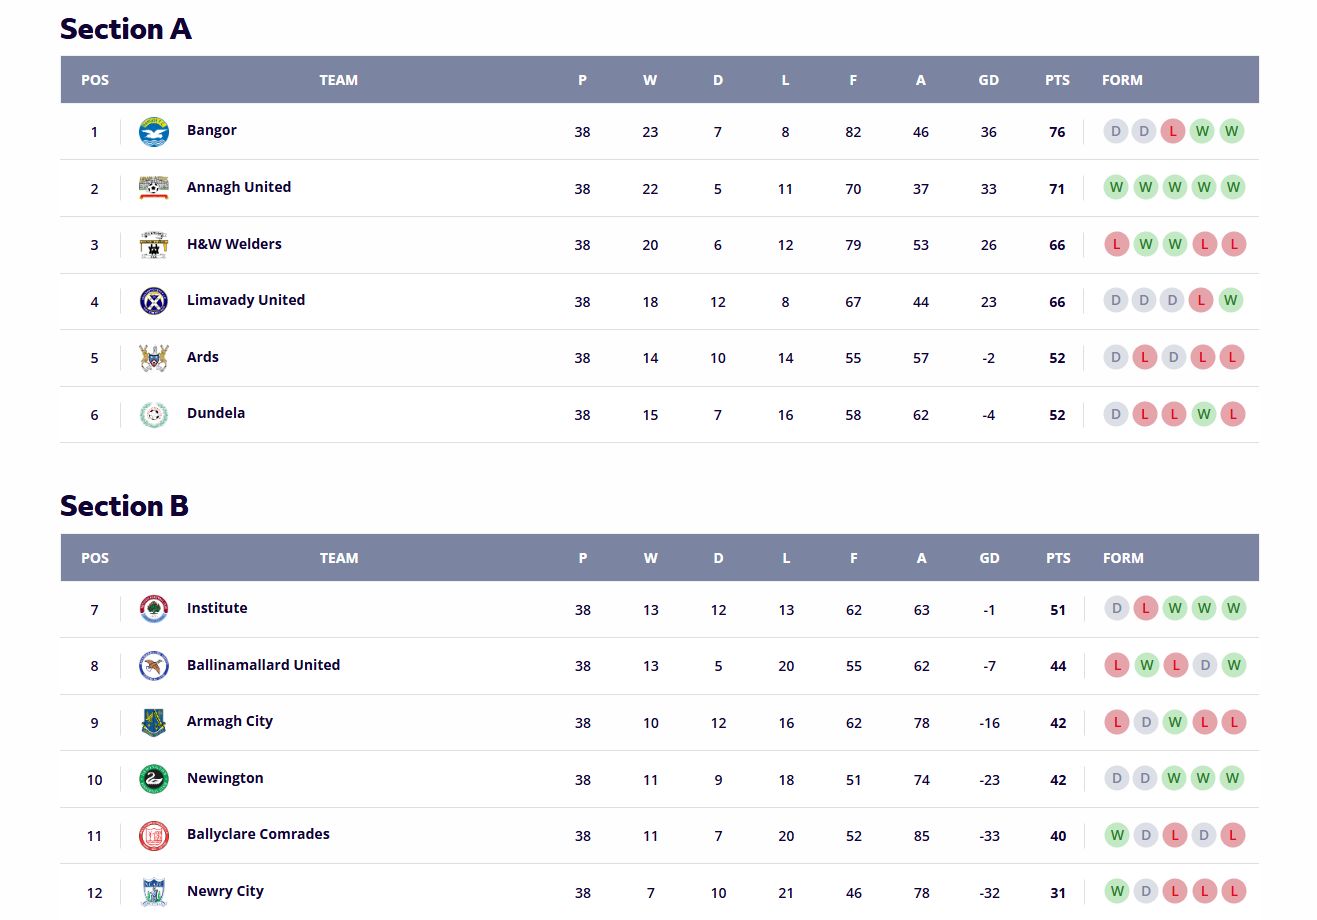Click Limavady United's last green W form badge
The image size is (1317, 920).
[1231, 300]
